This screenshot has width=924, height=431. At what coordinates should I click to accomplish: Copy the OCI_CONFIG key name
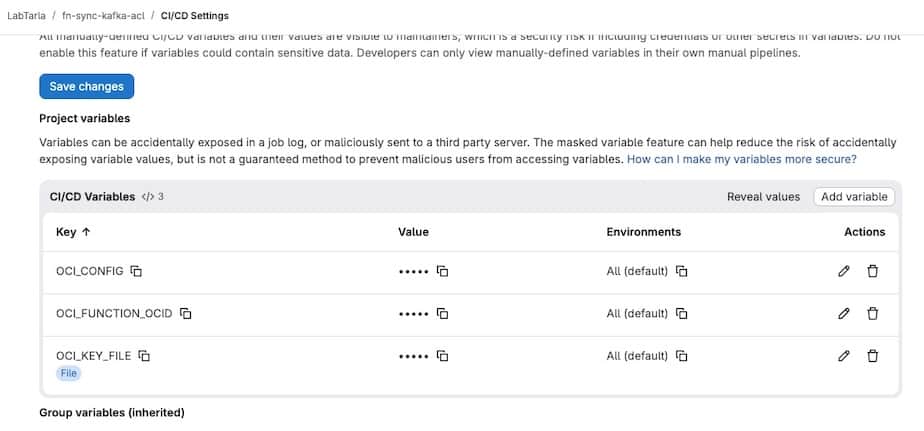coord(137,271)
